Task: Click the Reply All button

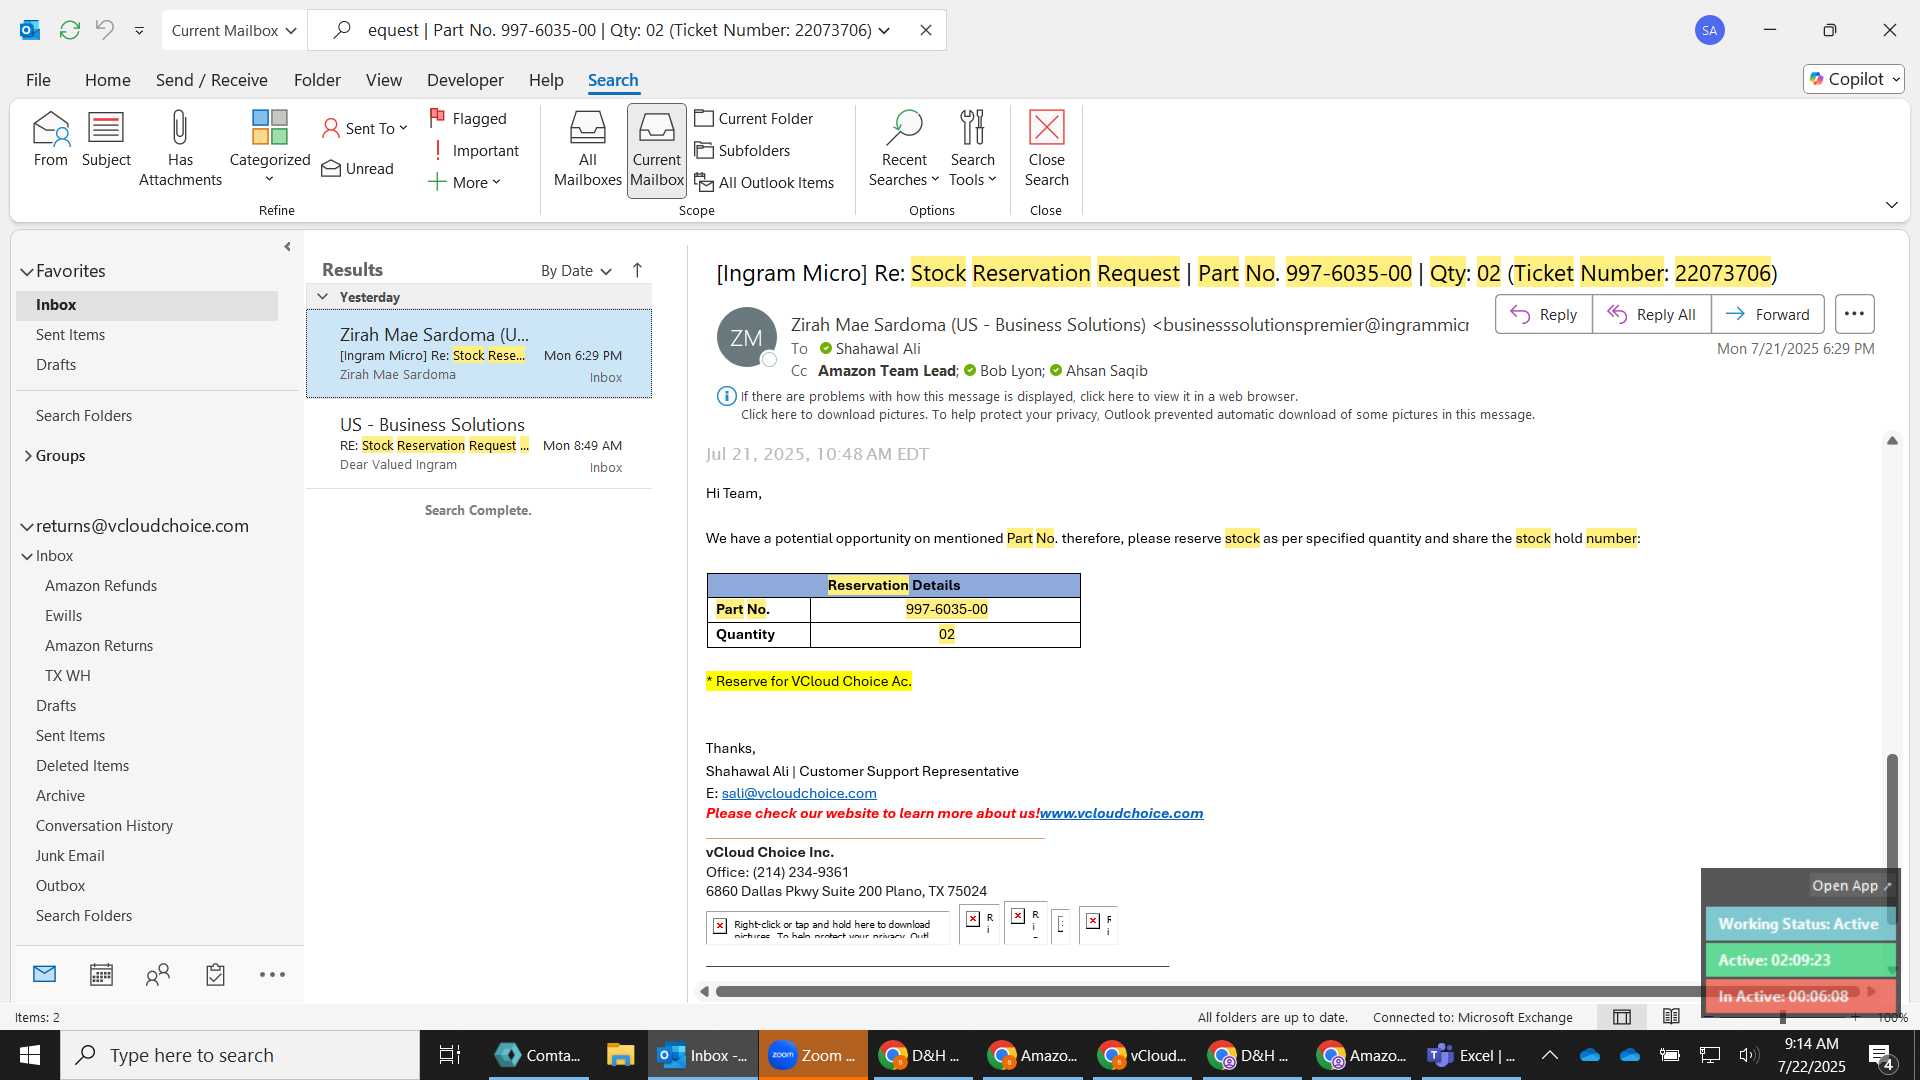Action: coord(1651,314)
